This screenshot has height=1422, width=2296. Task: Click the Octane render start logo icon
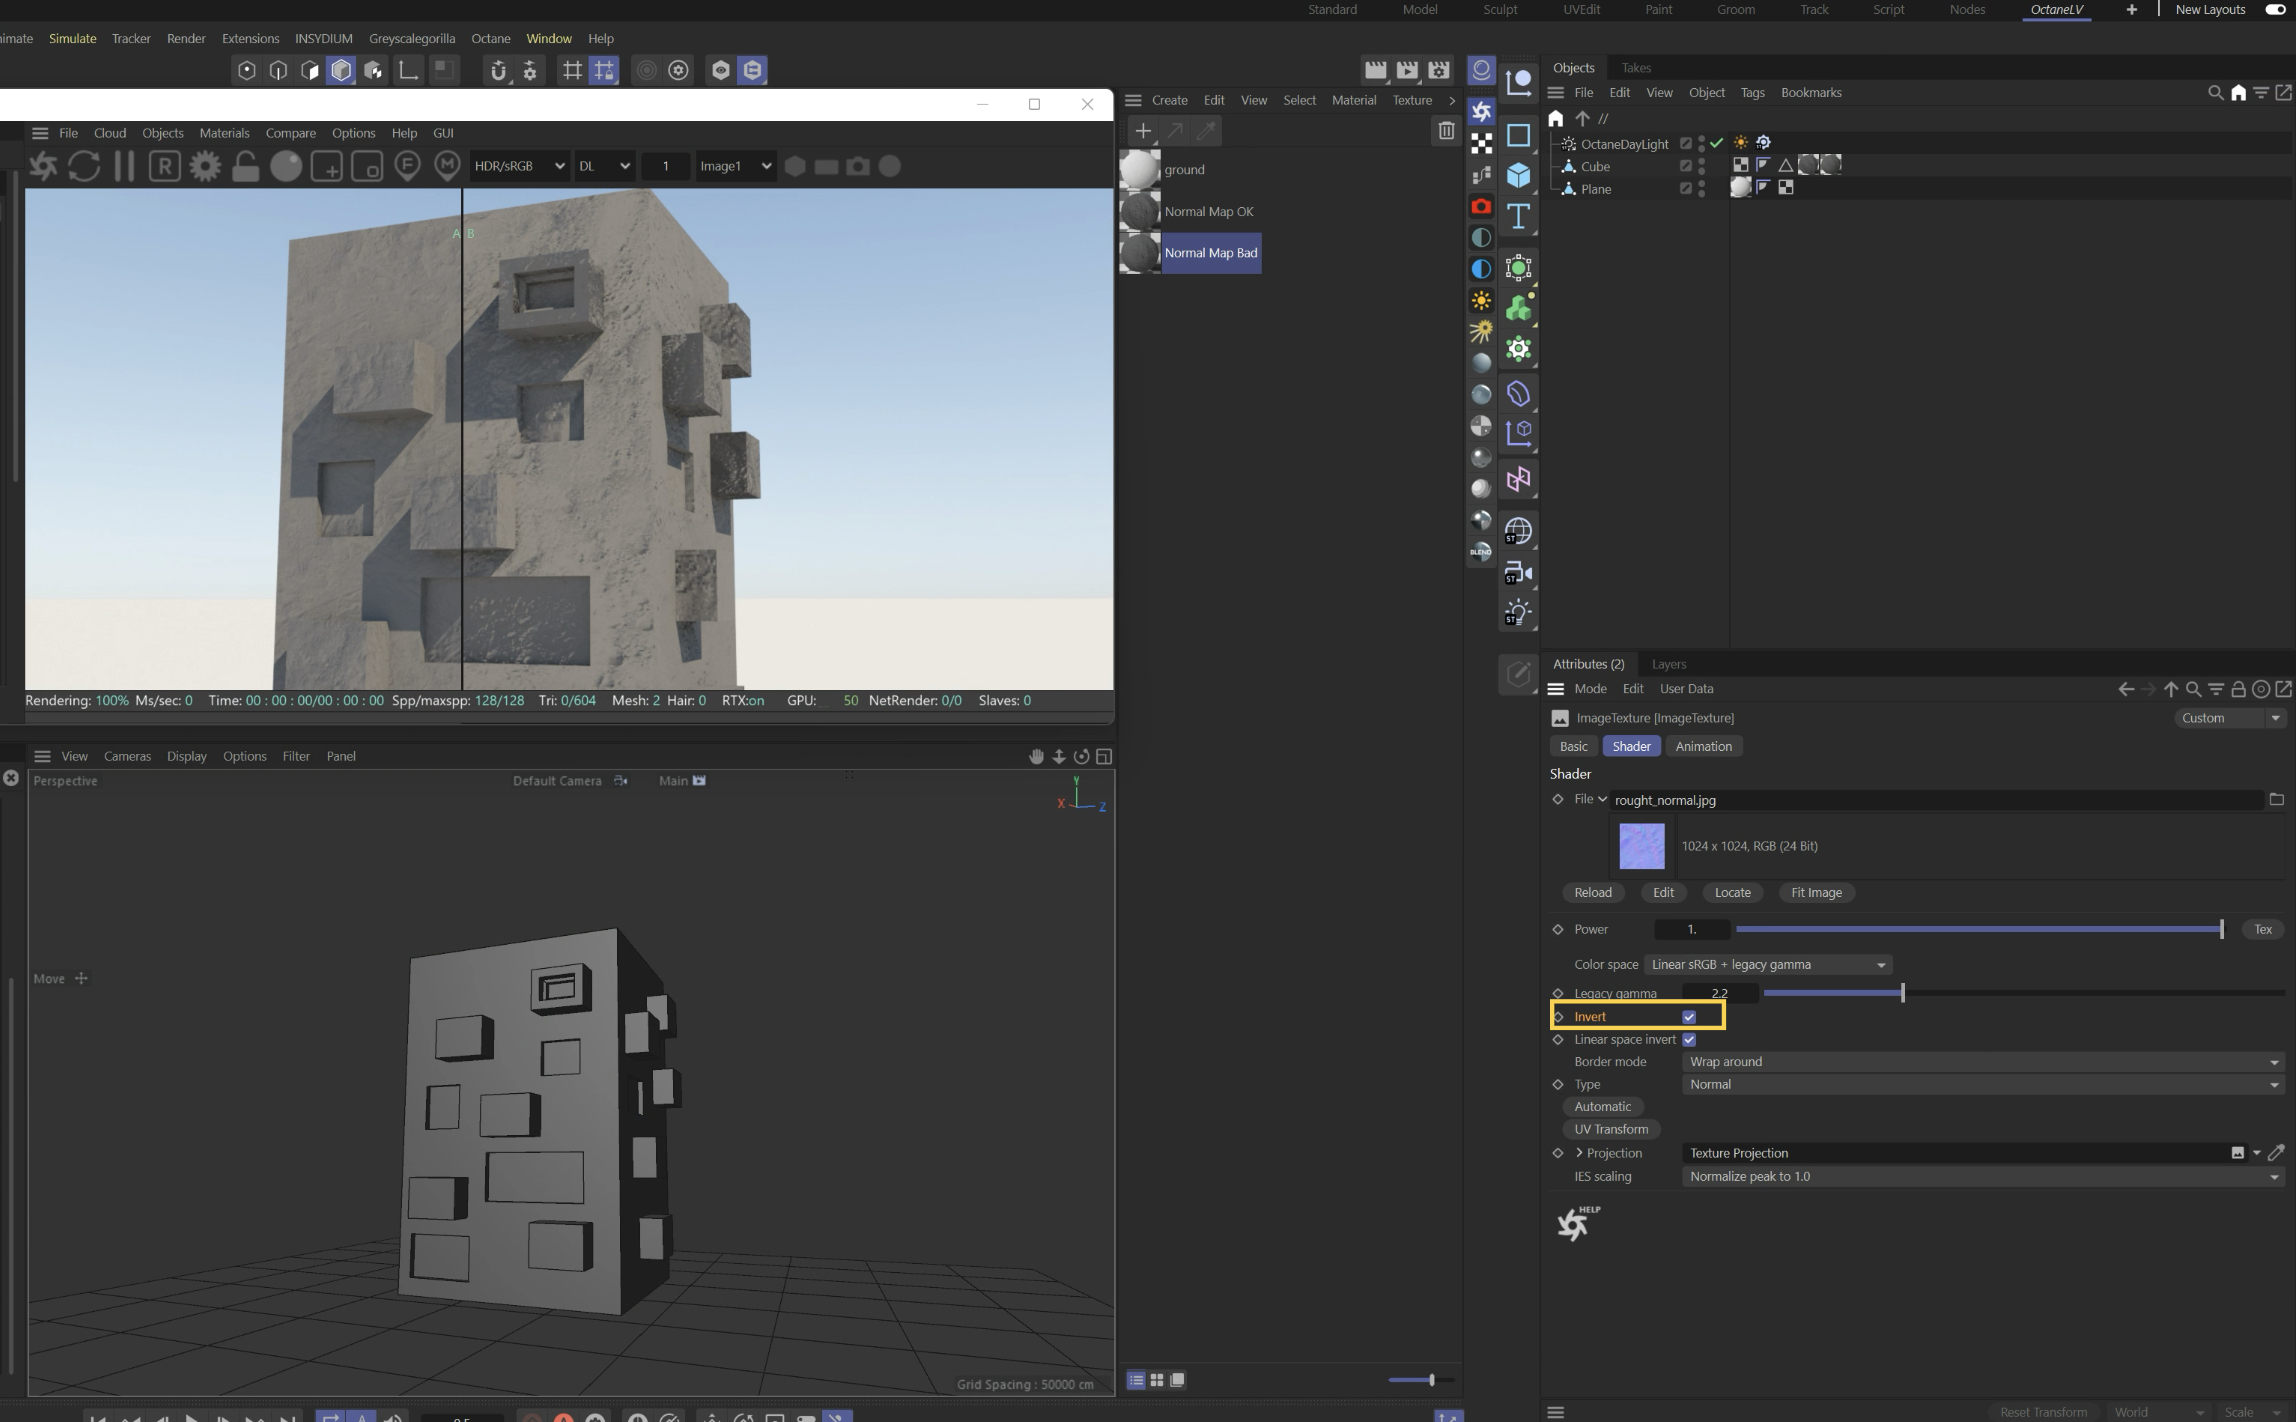(43, 166)
